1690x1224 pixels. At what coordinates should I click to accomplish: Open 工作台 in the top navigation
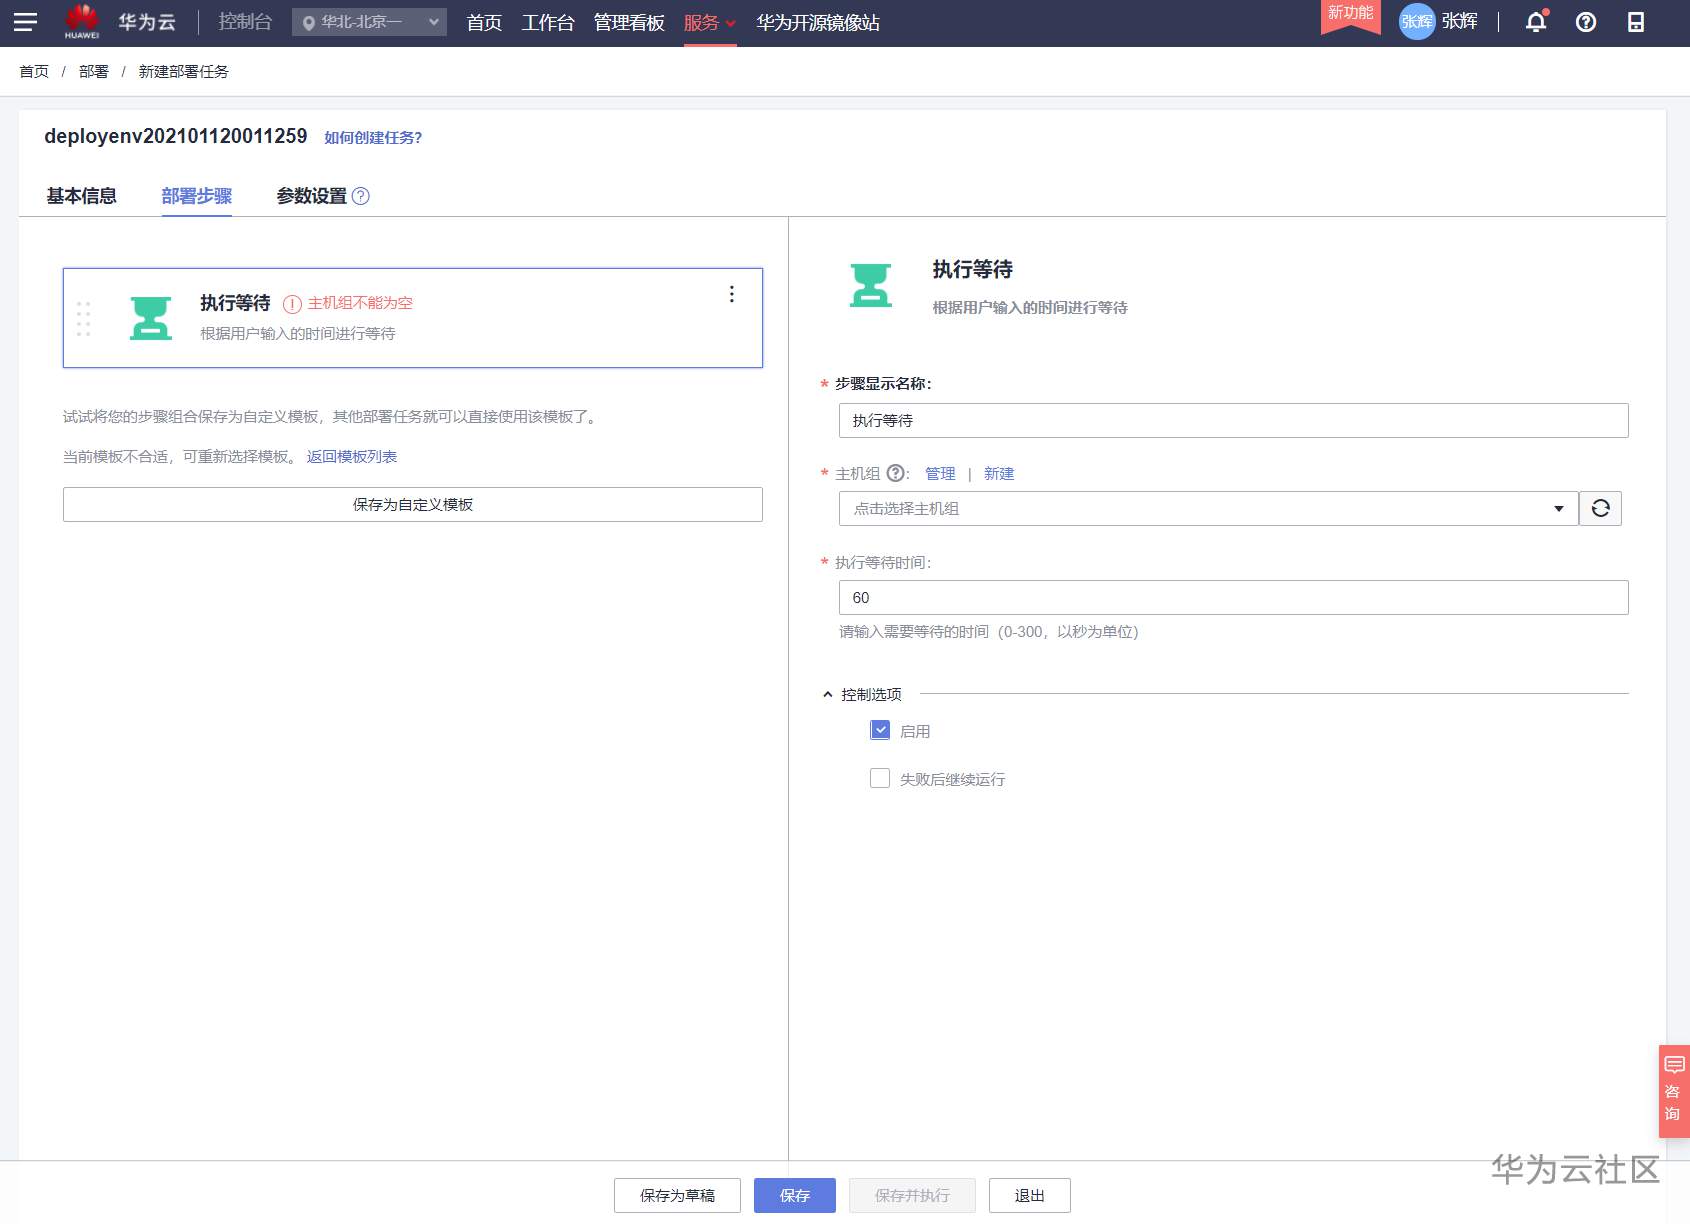click(548, 23)
